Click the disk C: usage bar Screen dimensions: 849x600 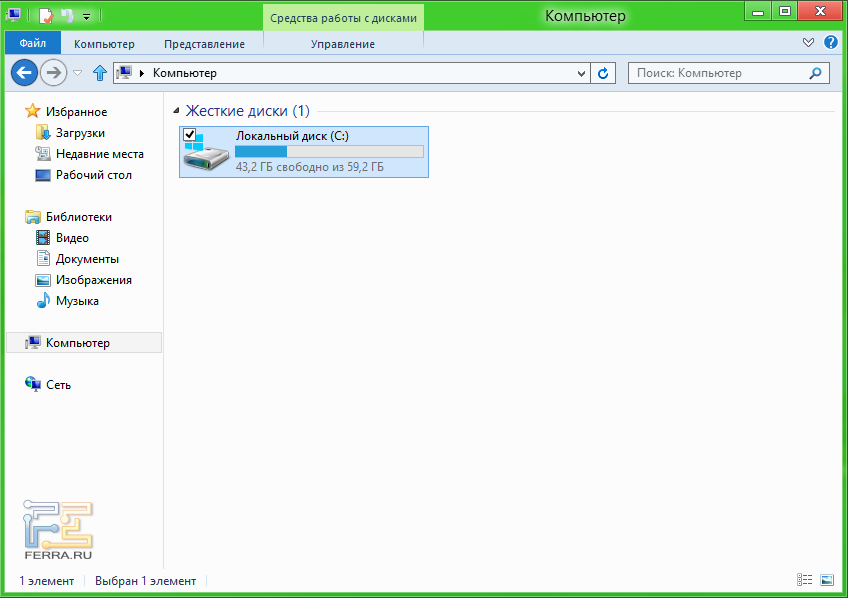[x=329, y=152]
